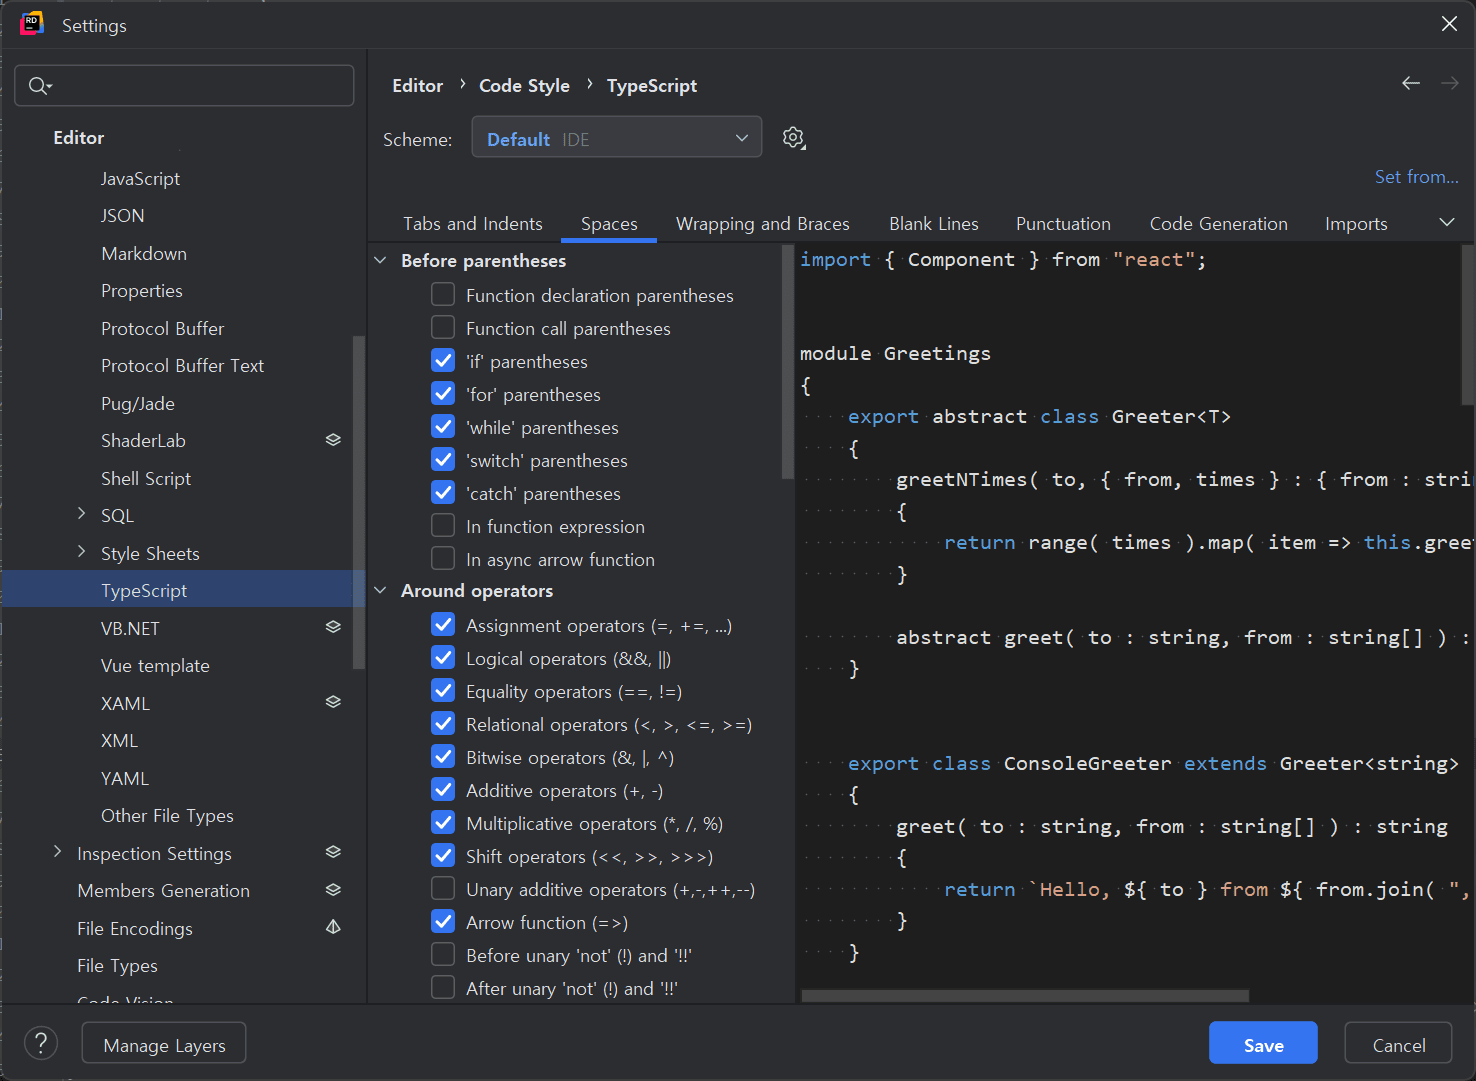Click the layer icon beside ShaderLab
Screen dimensions: 1476x1081
[333, 440]
